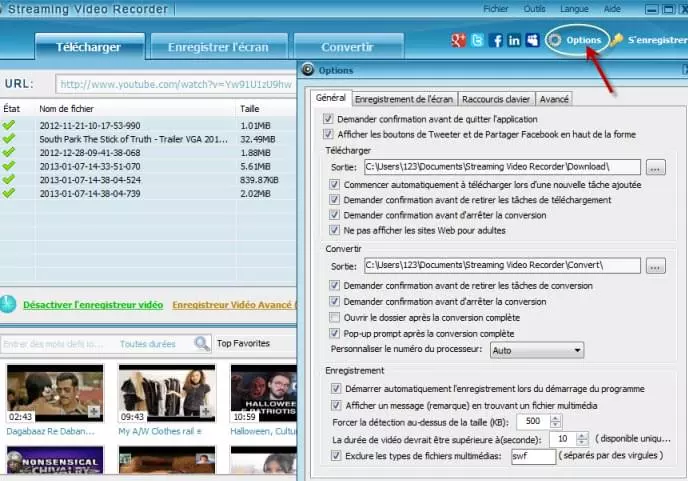Open the My A/W Clothes rail thumbnail
The height and width of the screenshot is (481, 688).
167,393
